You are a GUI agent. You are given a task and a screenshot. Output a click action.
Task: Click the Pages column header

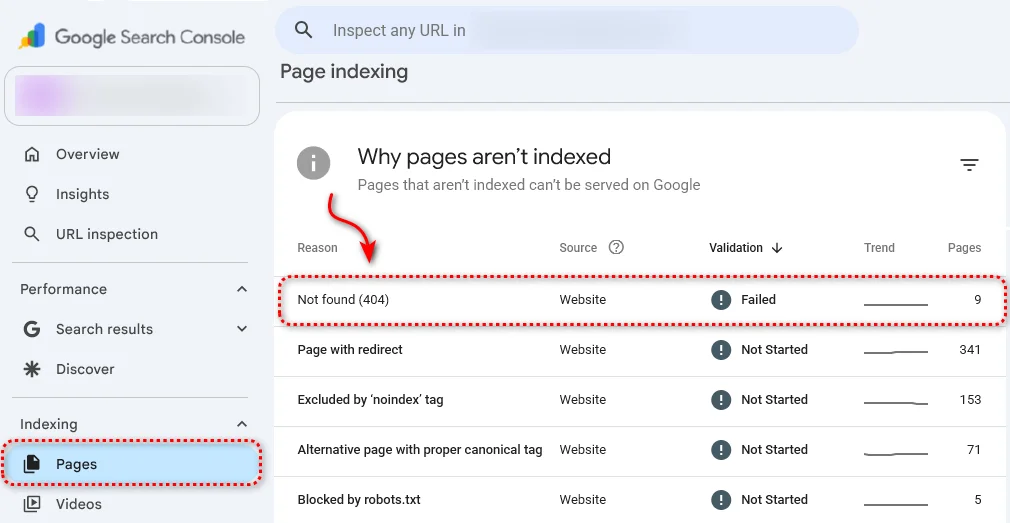pyautogui.click(x=964, y=248)
